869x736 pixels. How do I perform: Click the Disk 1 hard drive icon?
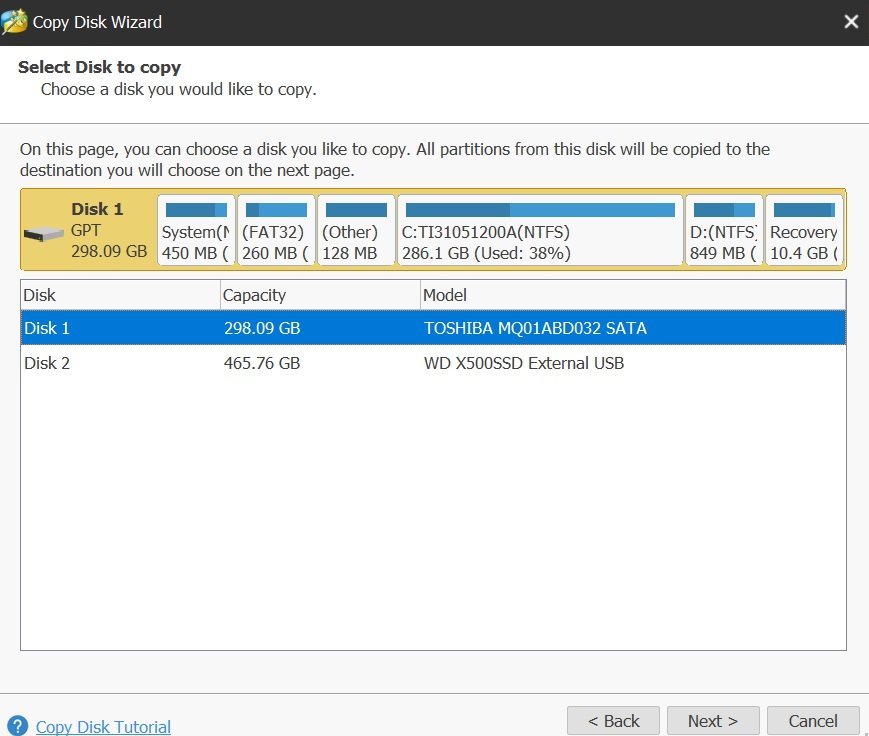tap(44, 234)
